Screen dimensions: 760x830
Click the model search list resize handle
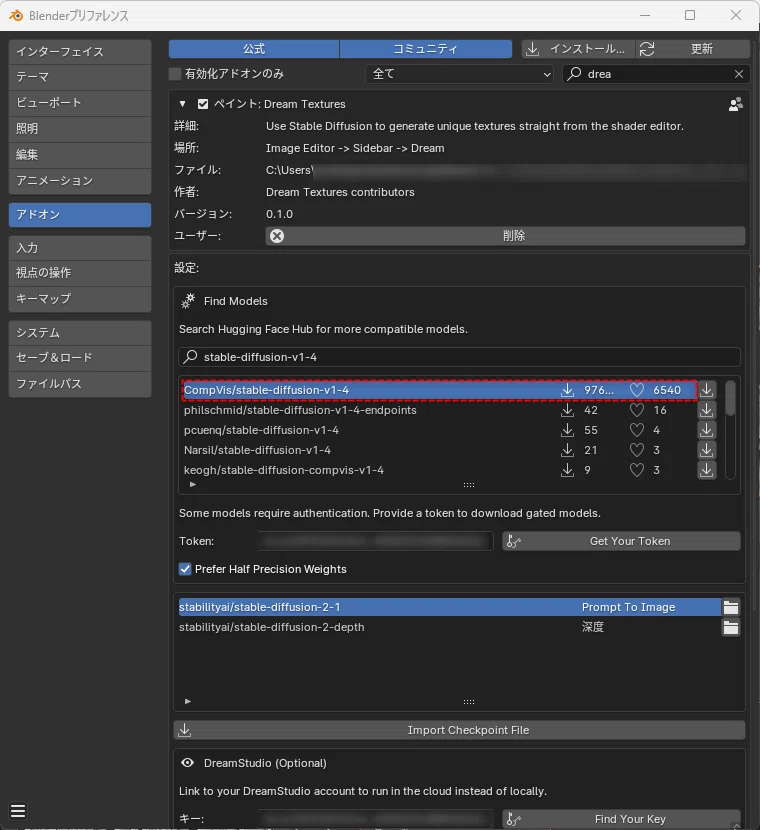coord(469,485)
